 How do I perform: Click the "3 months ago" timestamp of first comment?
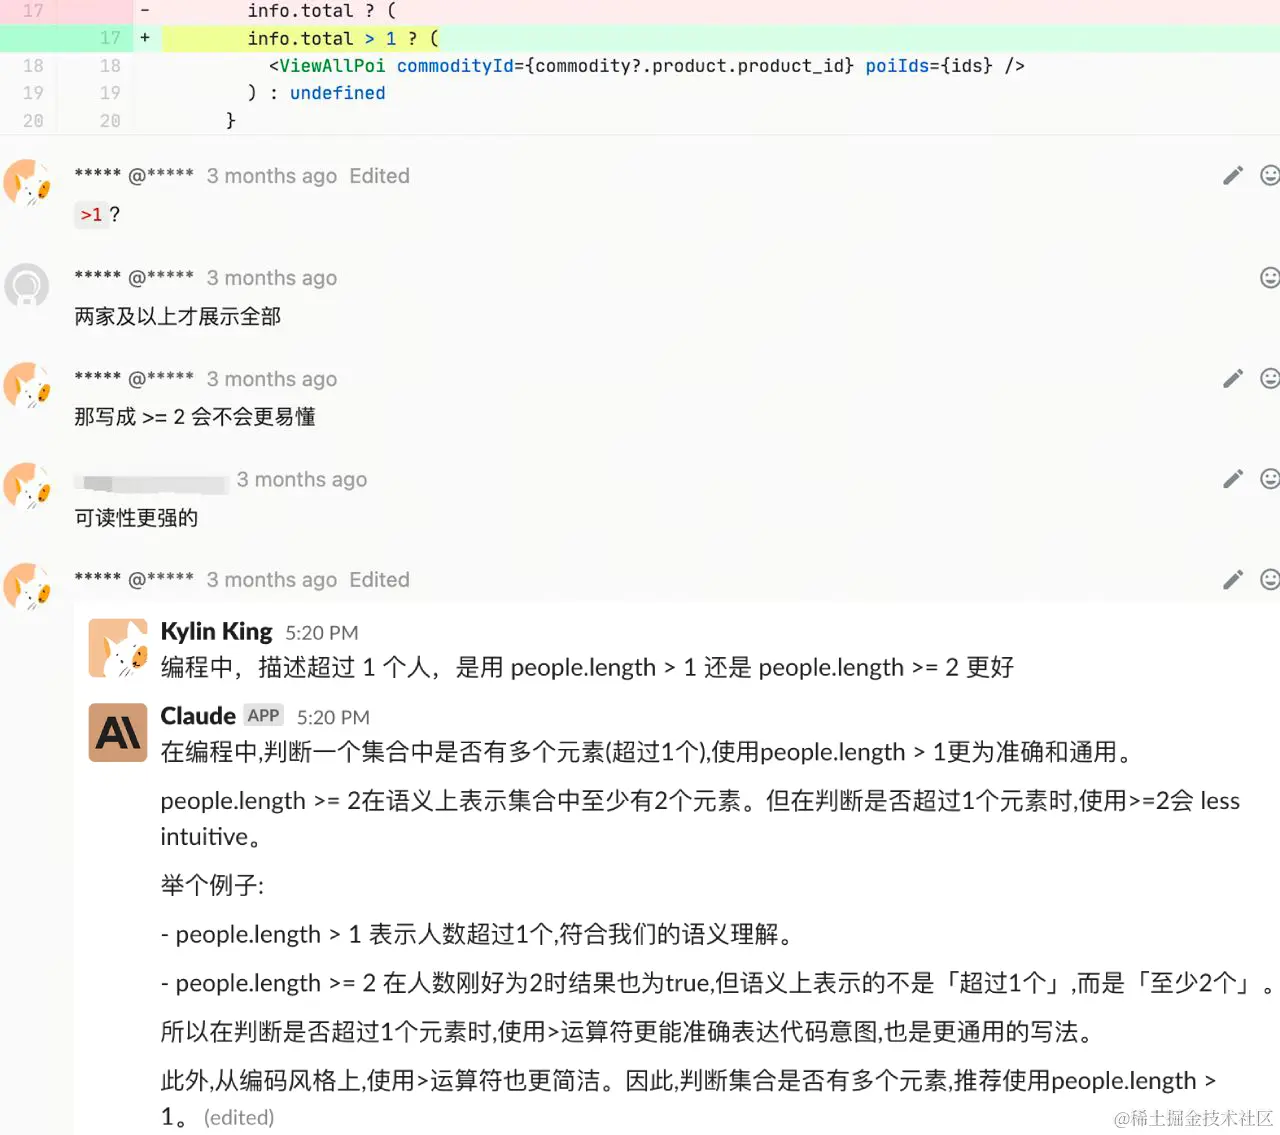point(272,176)
